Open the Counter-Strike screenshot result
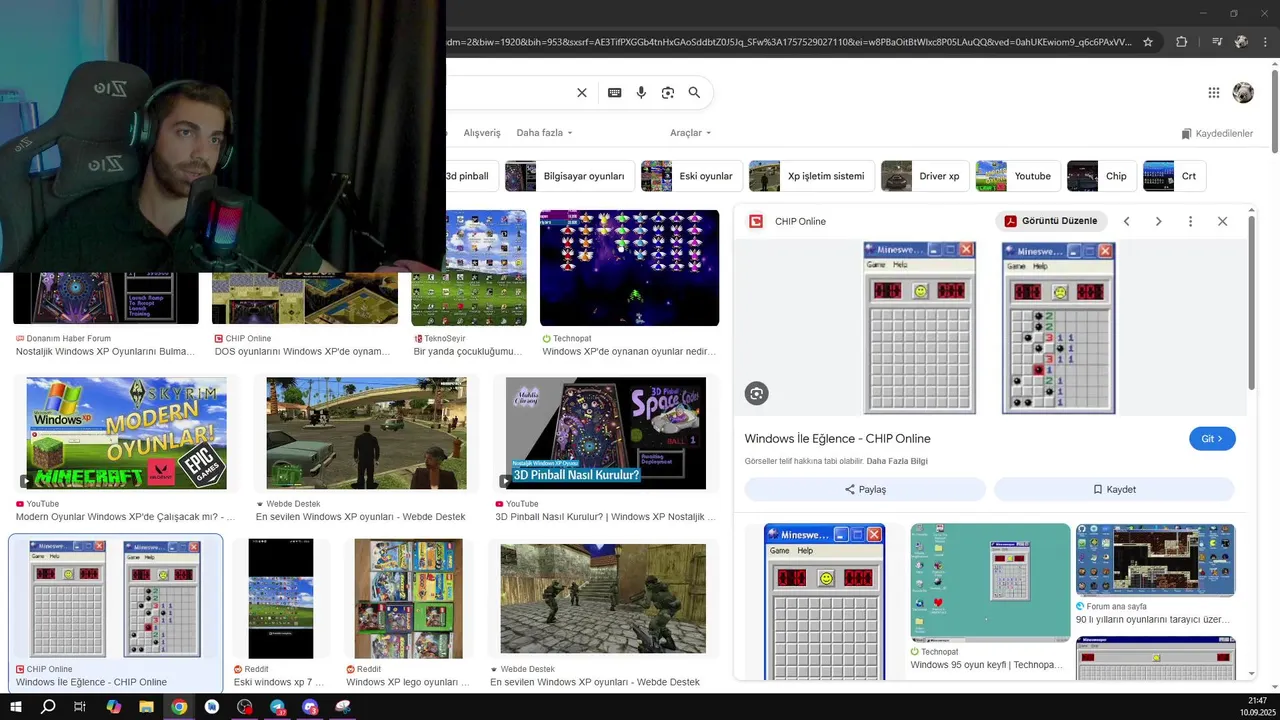Image resolution: width=1280 pixels, height=720 pixels. [603, 598]
